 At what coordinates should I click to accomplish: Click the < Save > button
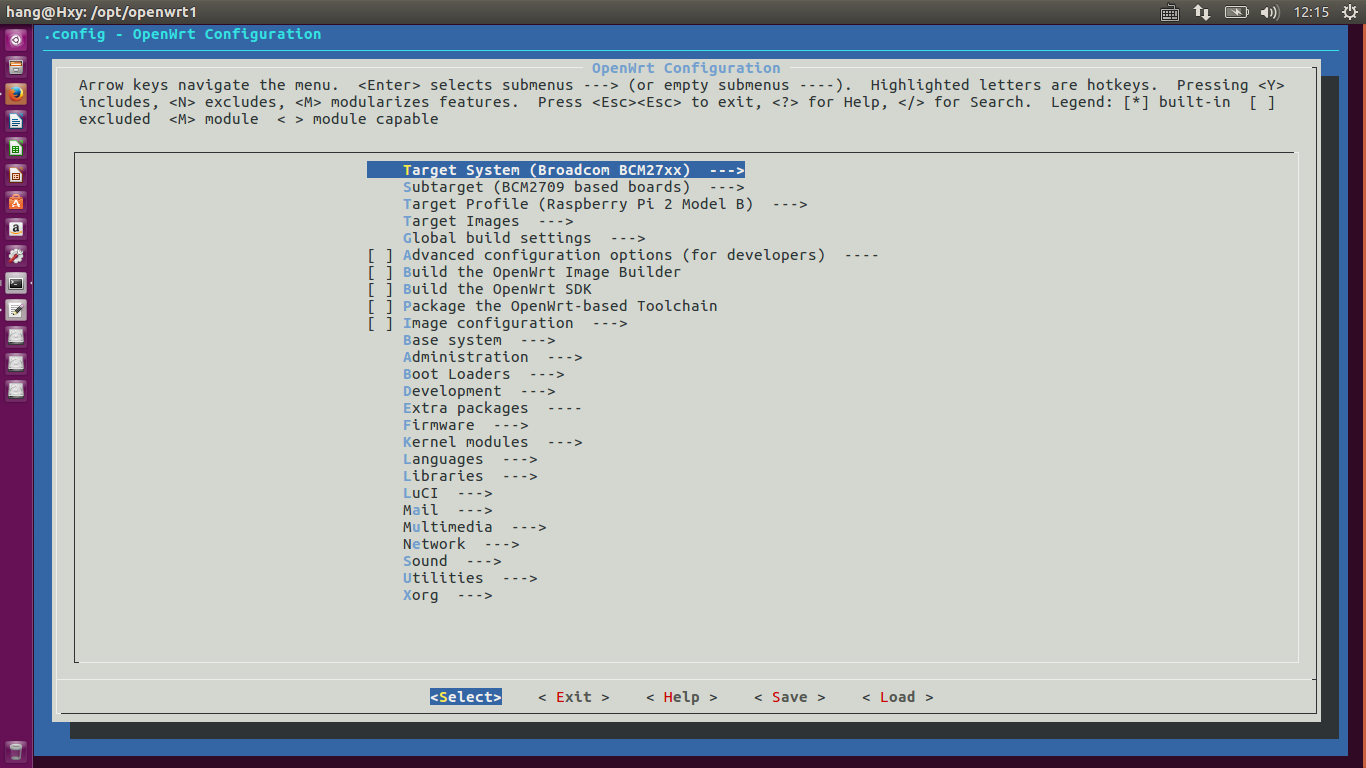[790, 697]
